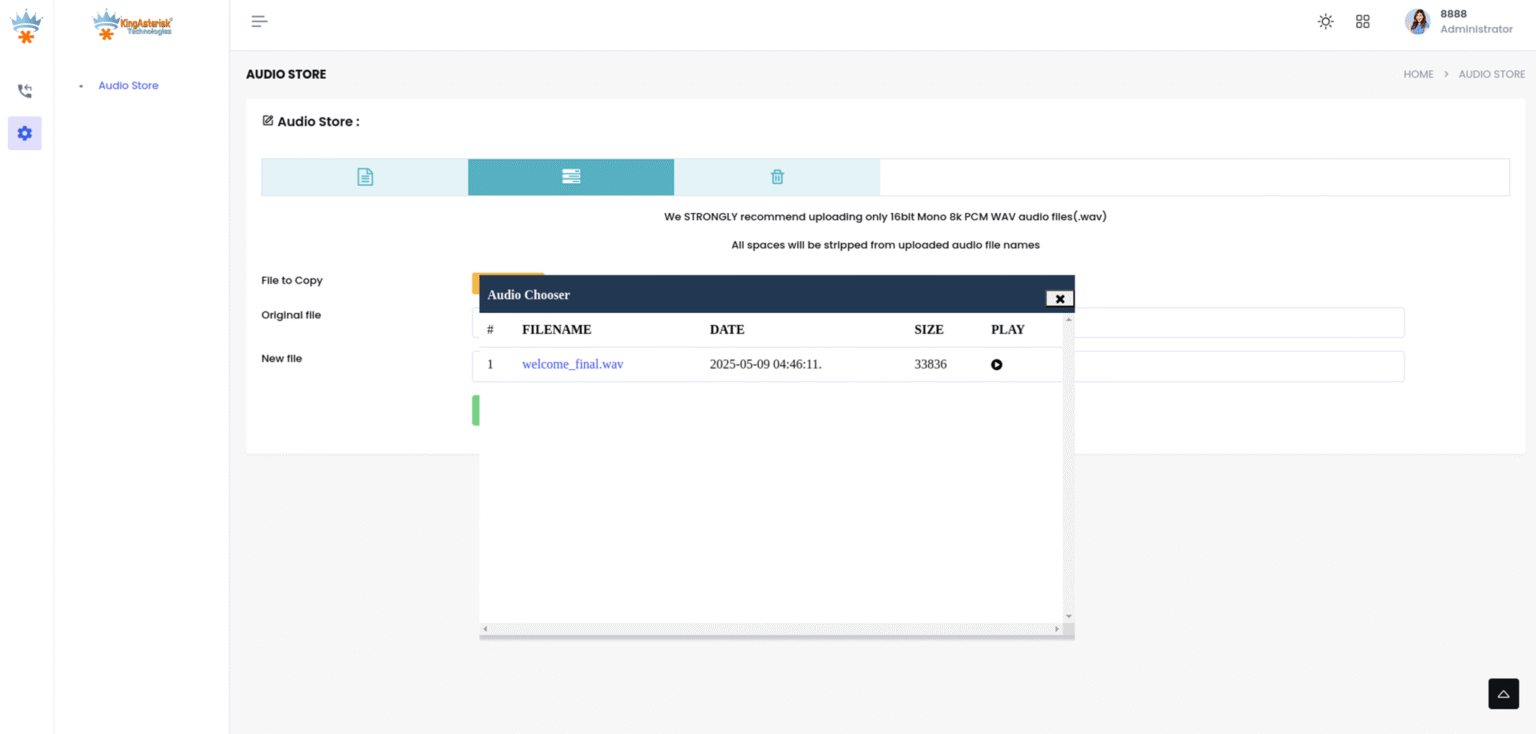Screen dimensions: 1536x734
Task: Open the Upload Audio tab icon
Action: [364, 176]
